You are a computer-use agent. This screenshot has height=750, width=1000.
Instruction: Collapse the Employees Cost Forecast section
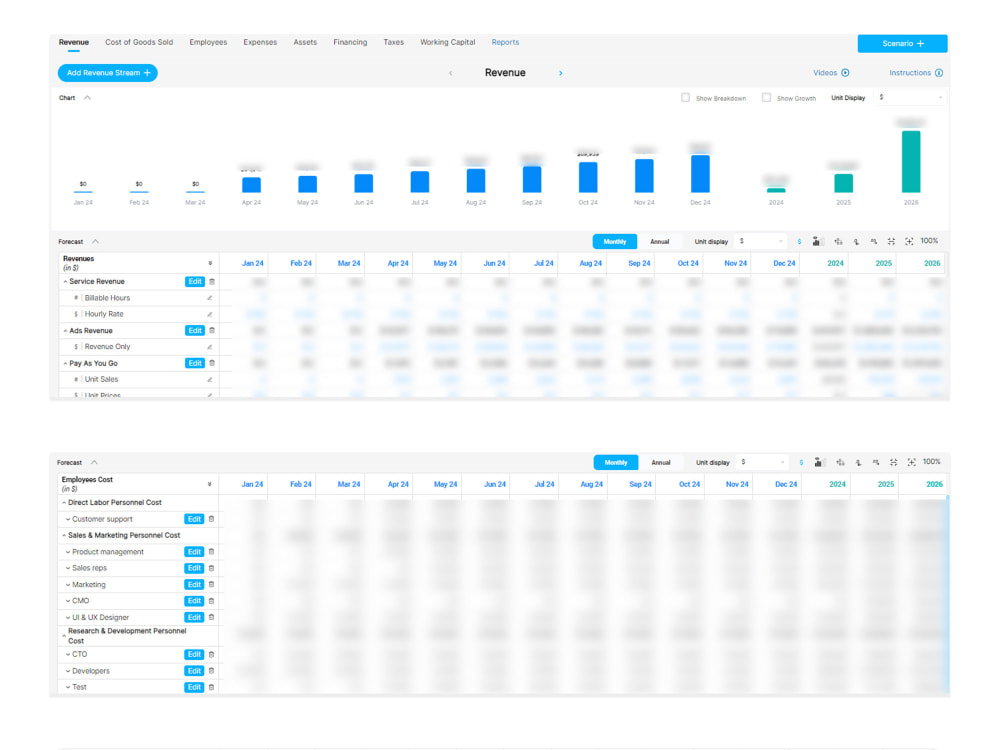click(94, 462)
